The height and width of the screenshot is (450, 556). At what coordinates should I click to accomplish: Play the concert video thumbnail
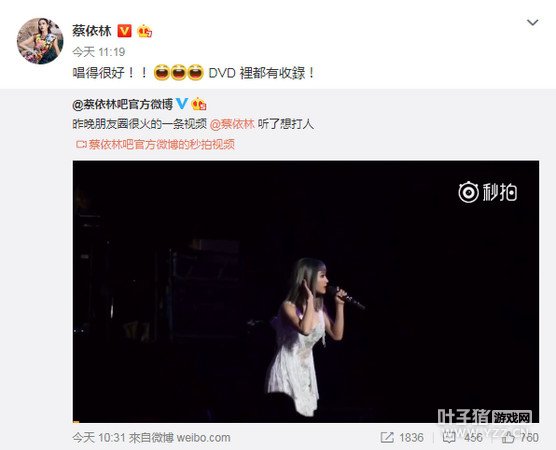point(306,291)
